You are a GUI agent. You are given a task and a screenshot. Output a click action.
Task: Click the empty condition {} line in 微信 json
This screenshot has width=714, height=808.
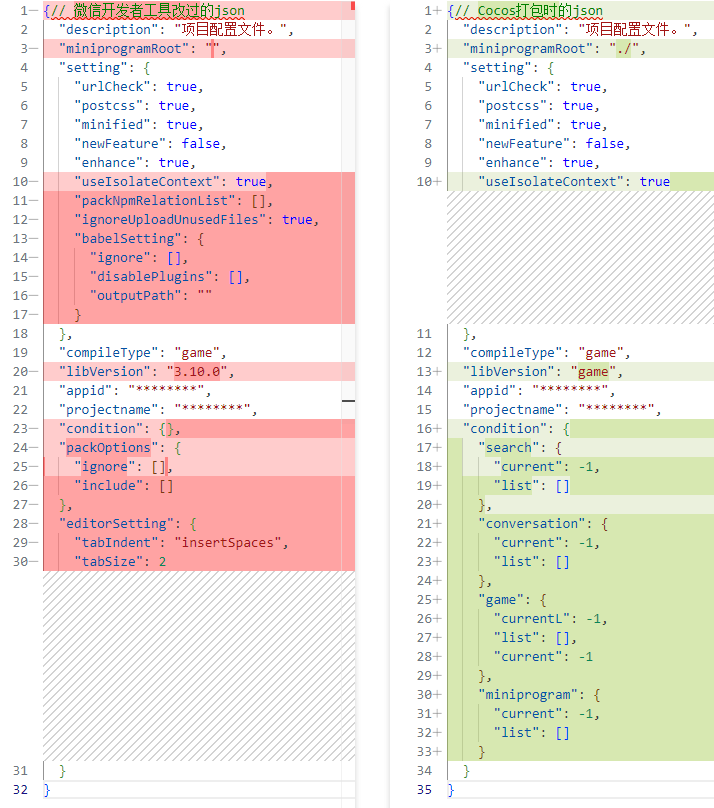(120, 429)
